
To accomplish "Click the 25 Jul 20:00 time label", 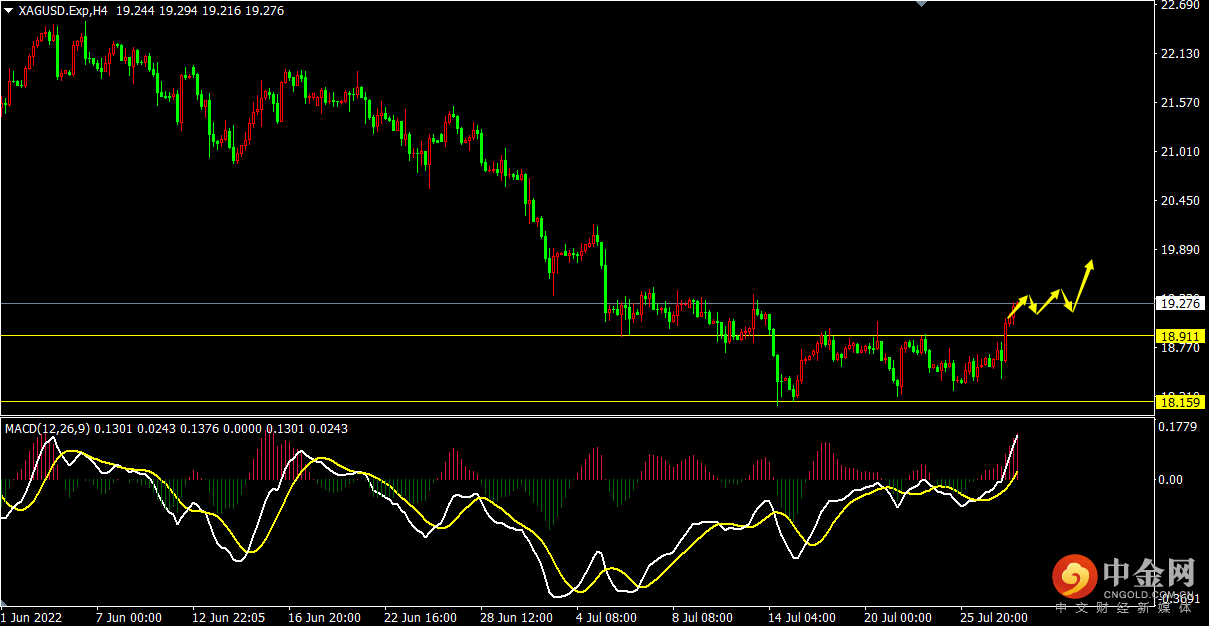I will click(x=995, y=618).
